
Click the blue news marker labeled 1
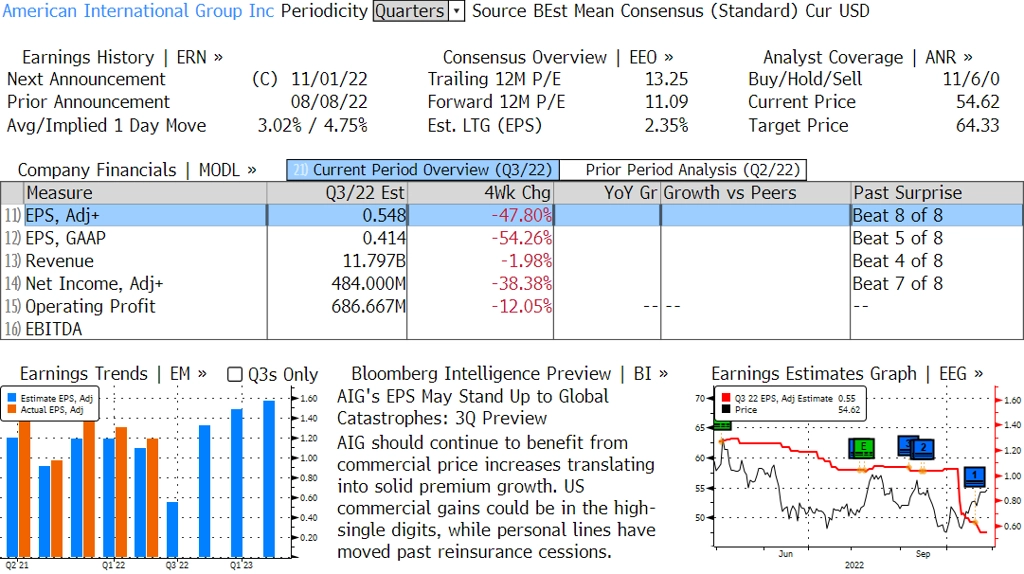pos(977,475)
